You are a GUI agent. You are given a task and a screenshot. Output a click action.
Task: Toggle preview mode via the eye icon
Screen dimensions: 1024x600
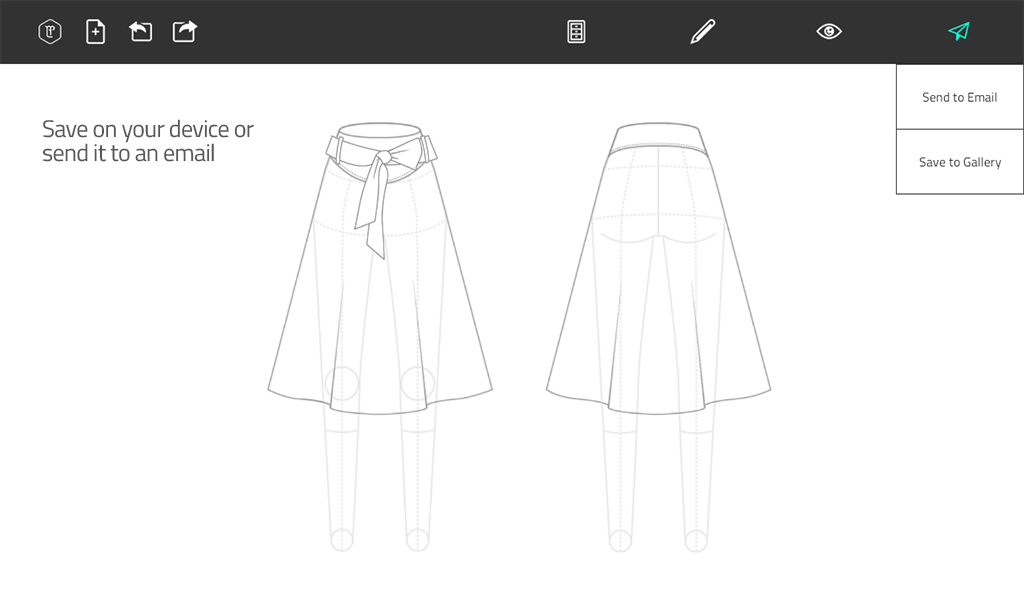click(x=829, y=31)
